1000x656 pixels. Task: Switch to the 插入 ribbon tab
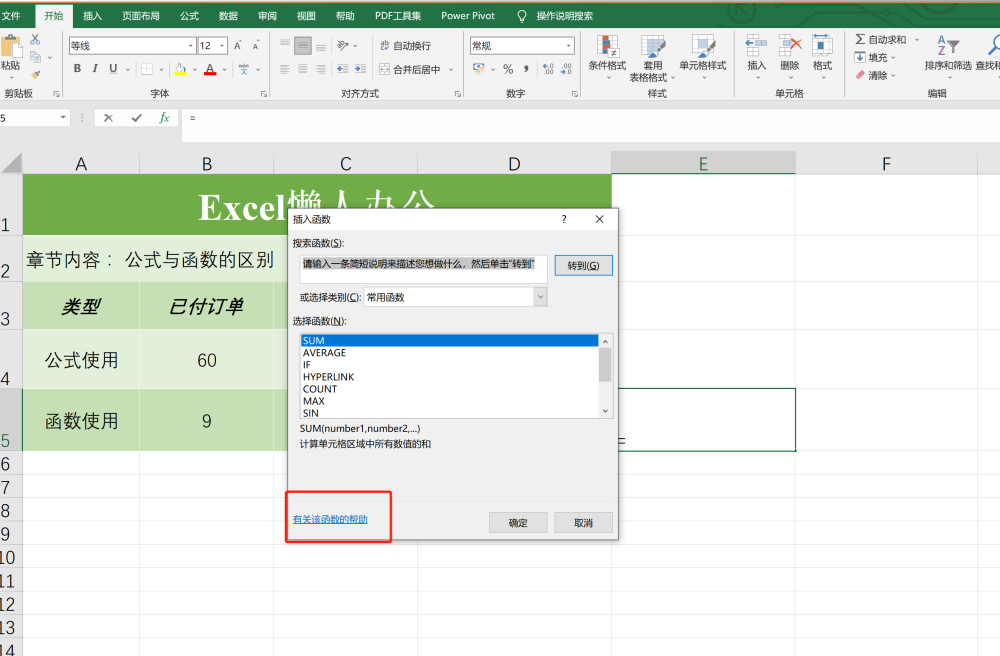pyautogui.click(x=92, y=15)
